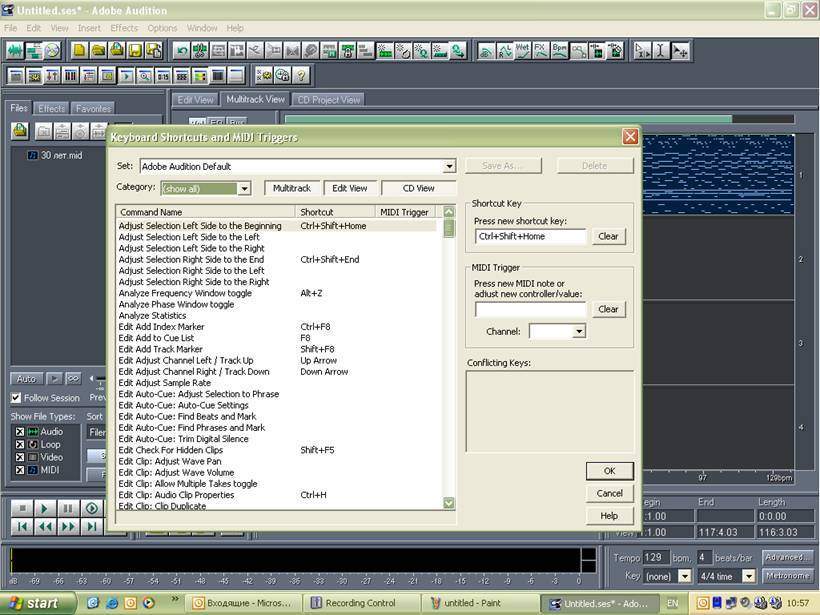Switch to the Edit View tab in dialog

click(349, 188)
